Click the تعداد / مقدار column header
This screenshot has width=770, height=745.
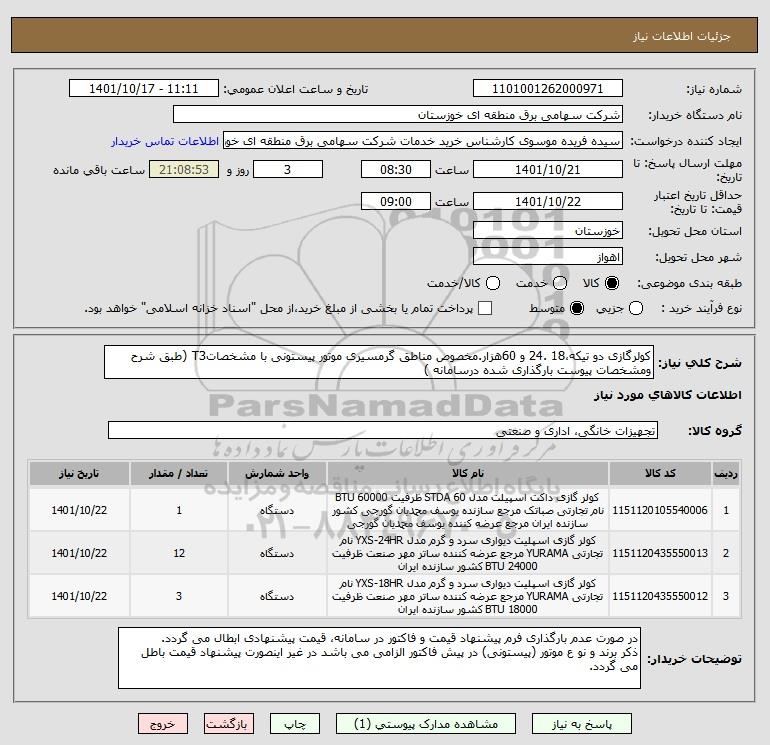click(179, 473)
